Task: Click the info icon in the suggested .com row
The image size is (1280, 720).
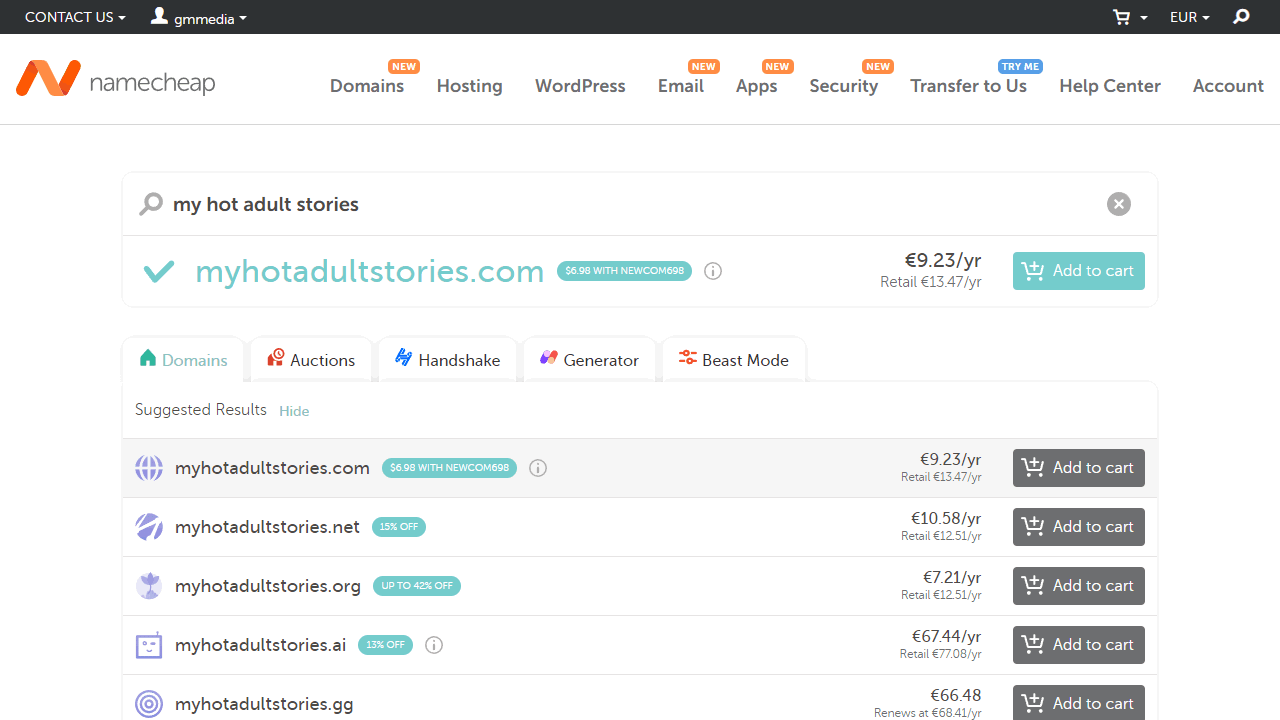Action: [x=538, y=468]
